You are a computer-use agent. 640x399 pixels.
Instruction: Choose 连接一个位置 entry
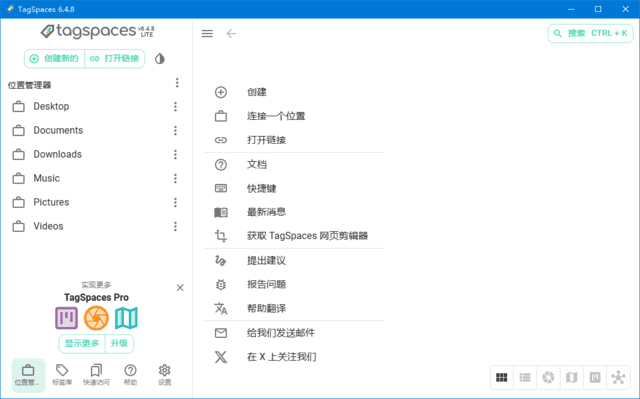(x=294, y=116)
